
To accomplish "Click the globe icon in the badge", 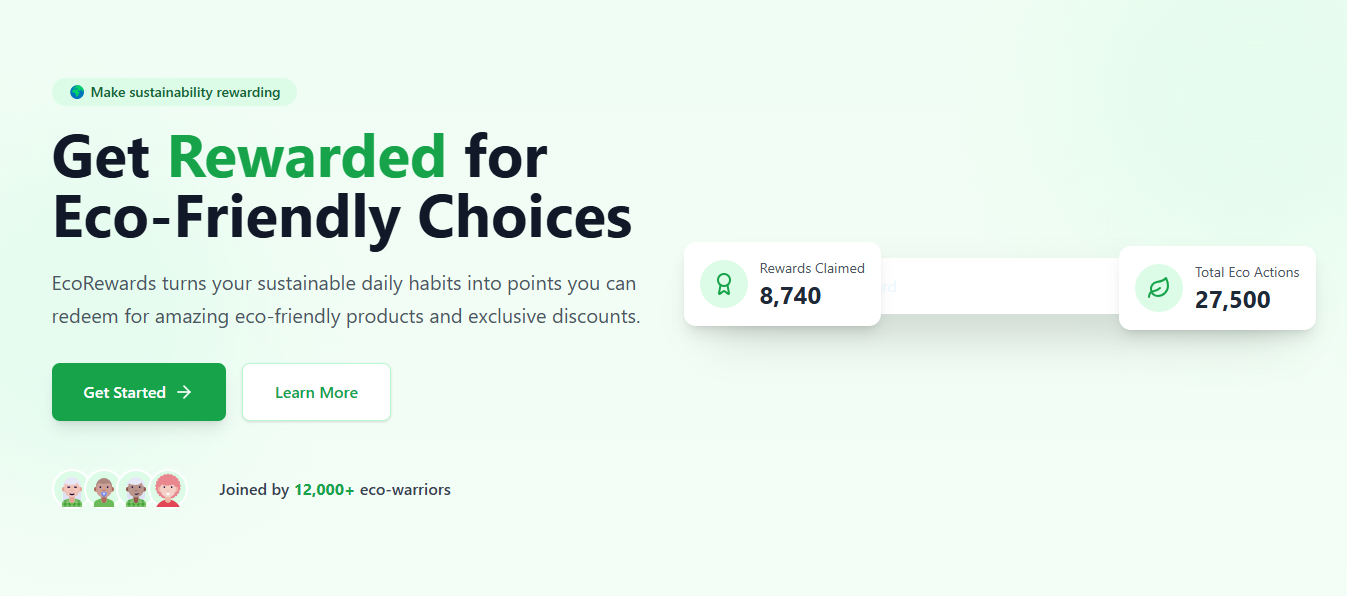I will (77, 91).
